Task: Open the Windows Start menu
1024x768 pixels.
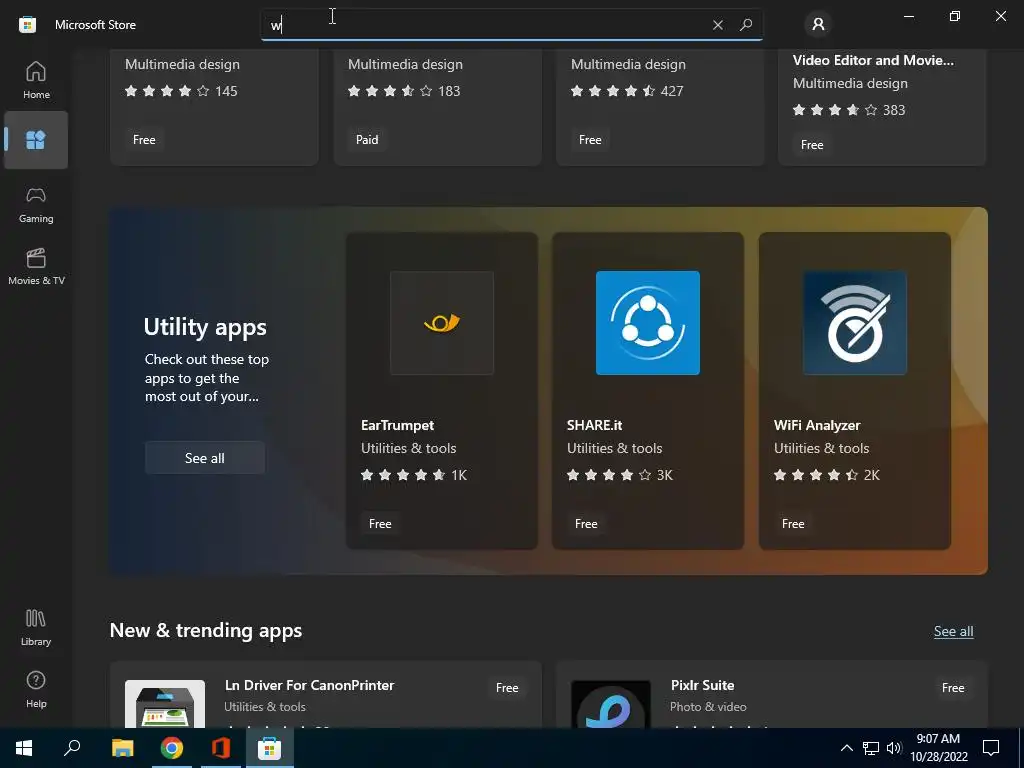Action: 24,748
